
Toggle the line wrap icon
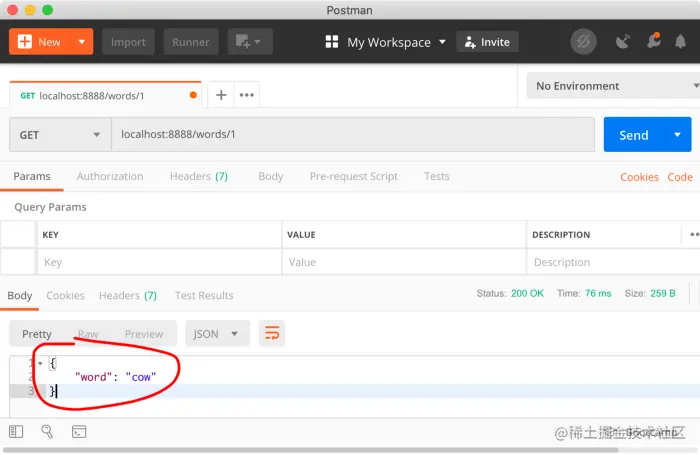[x=272, y=334]
